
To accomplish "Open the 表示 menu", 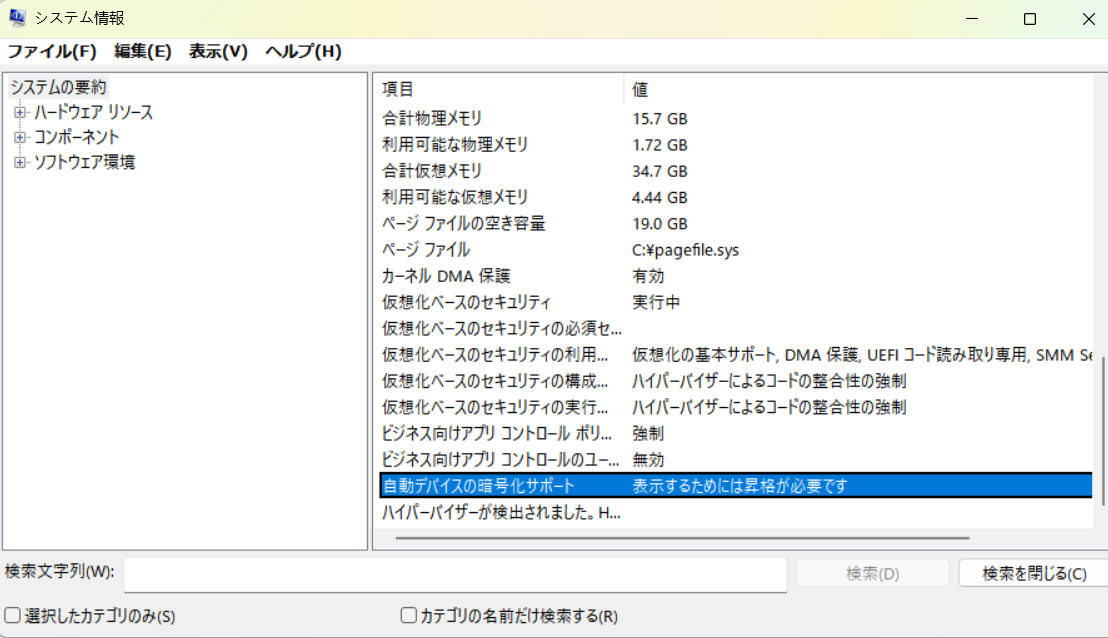I will click(x=216, y=51).
